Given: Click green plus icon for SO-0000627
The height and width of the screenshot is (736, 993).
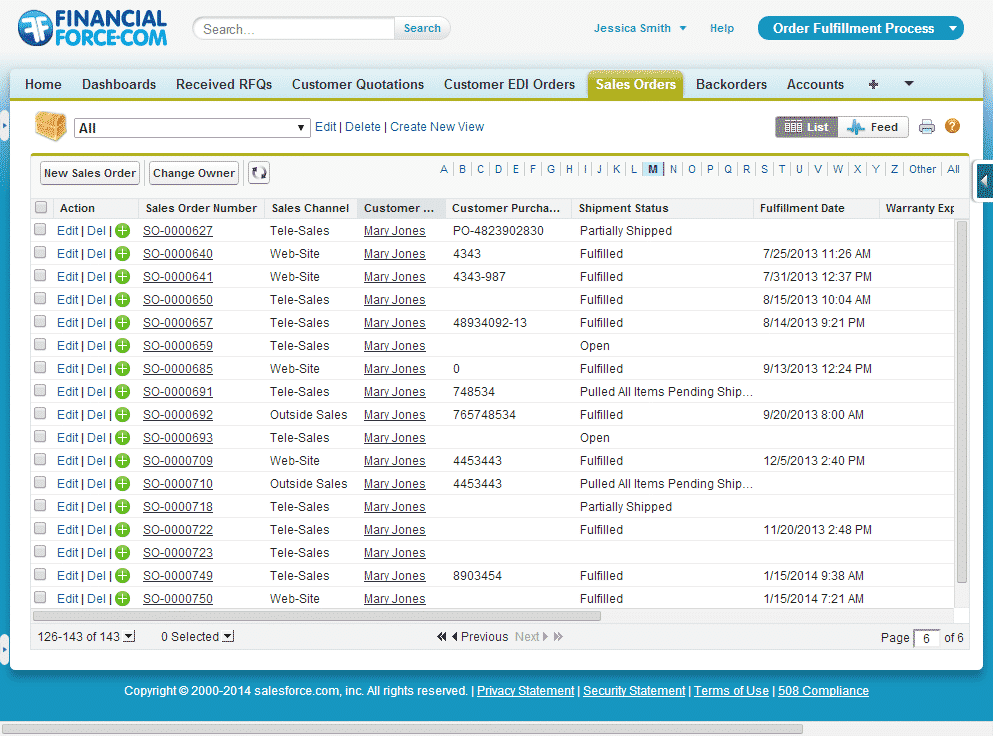Looking at the screenshot, I should tap(123, 231).
